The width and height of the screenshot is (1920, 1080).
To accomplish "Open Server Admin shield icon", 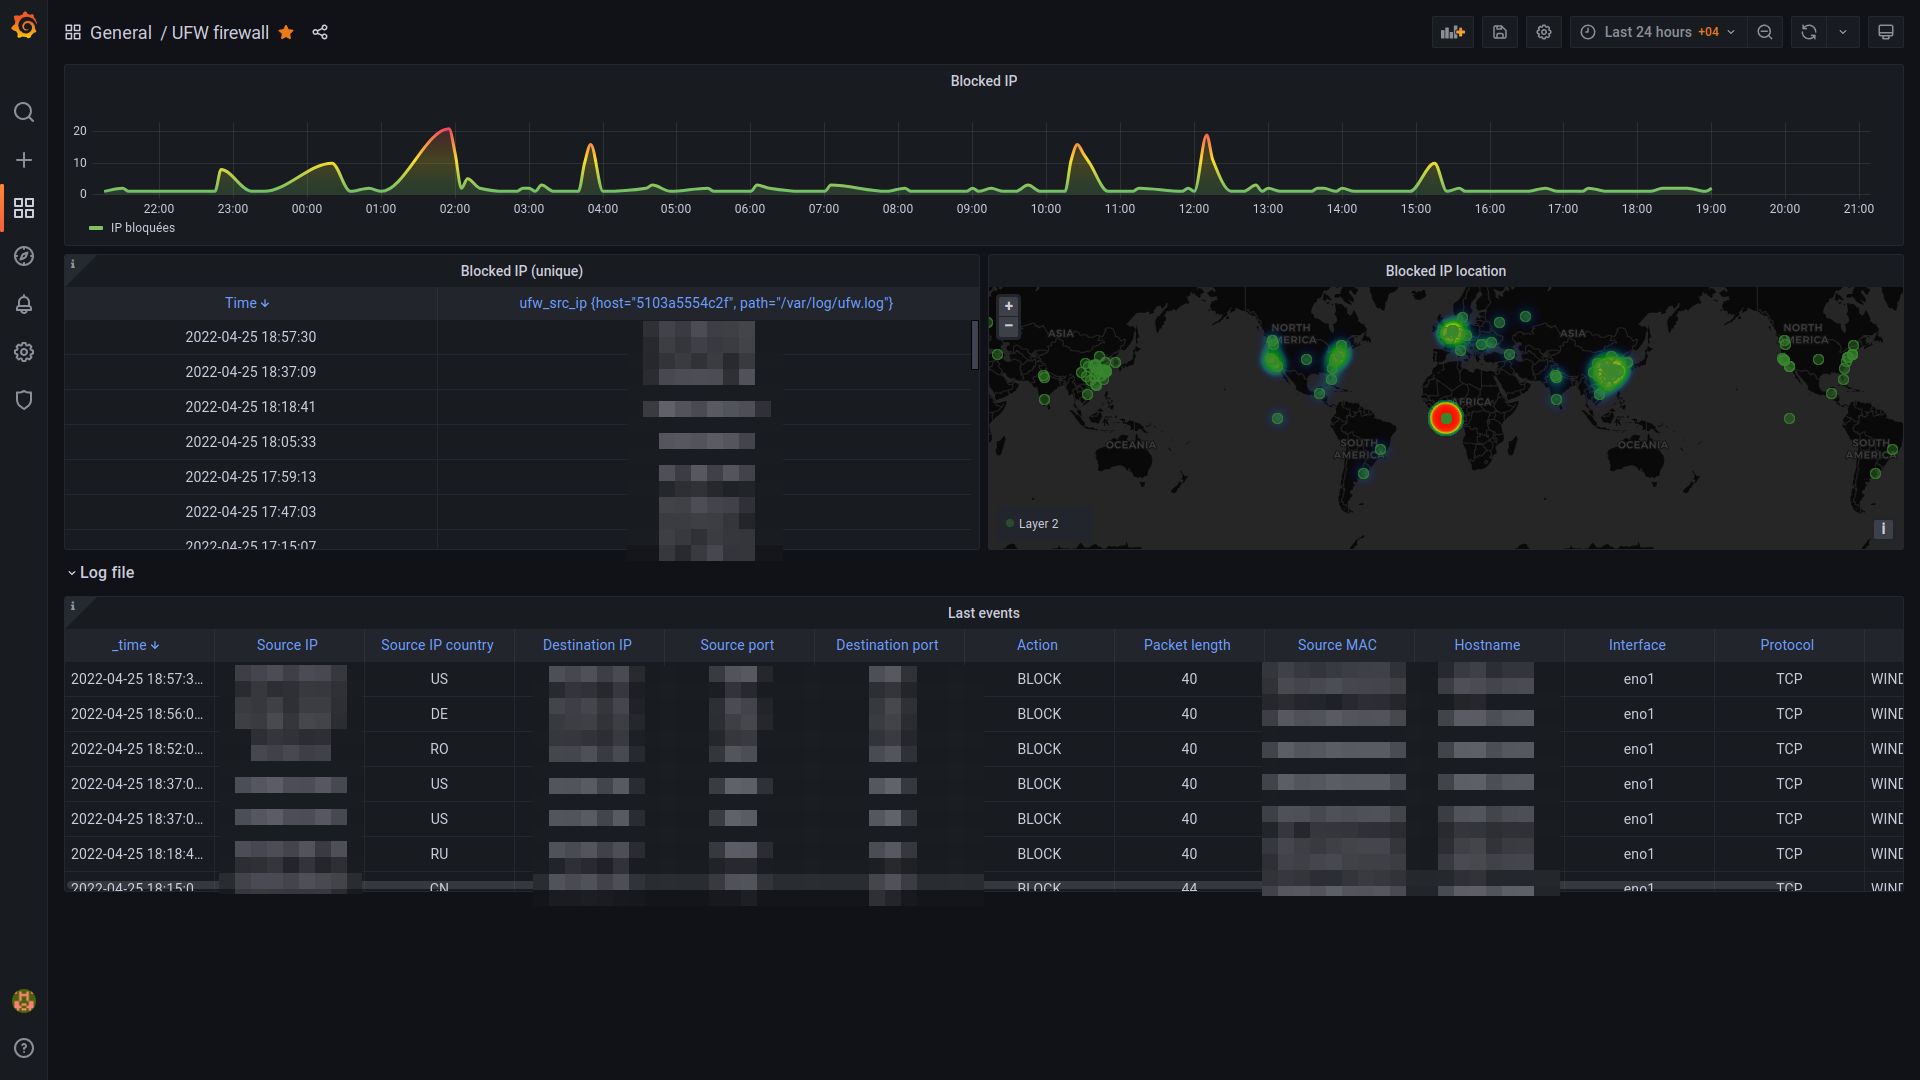I will (24, 400).
